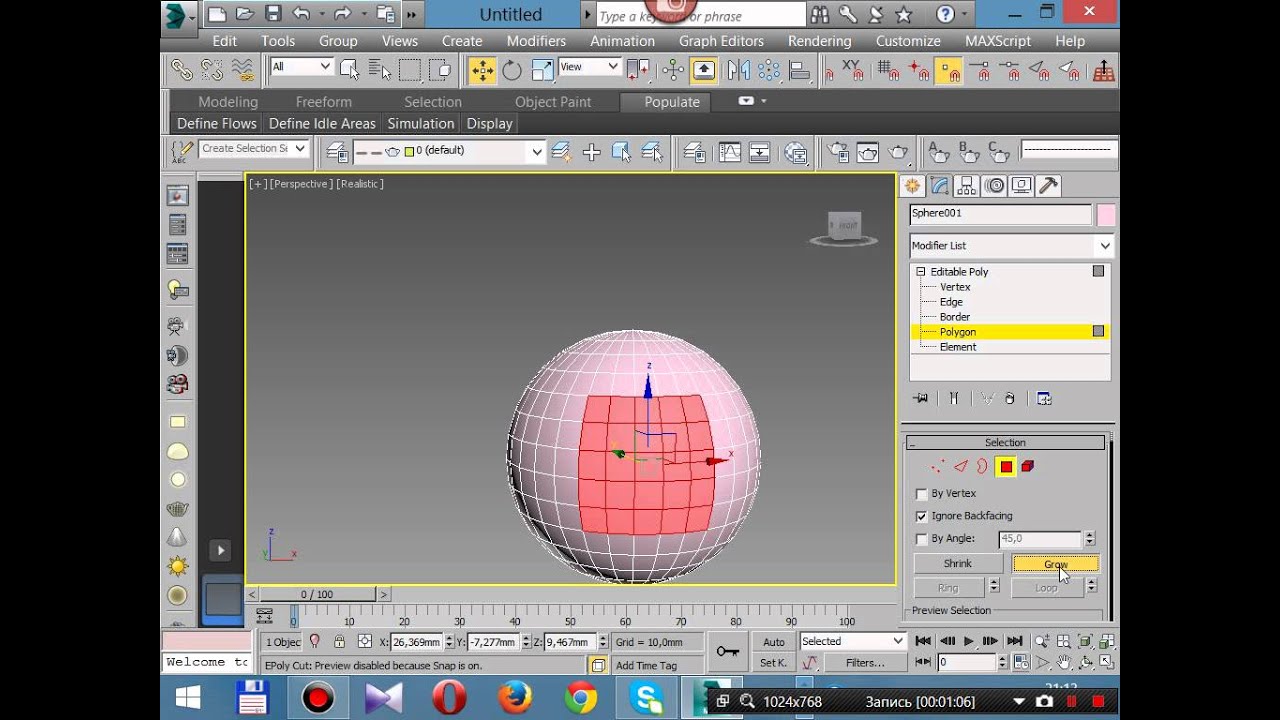This screenshot has width=1280, height=720.
Task: Open the Modifier List dropdown
Action: point(1011,246)
